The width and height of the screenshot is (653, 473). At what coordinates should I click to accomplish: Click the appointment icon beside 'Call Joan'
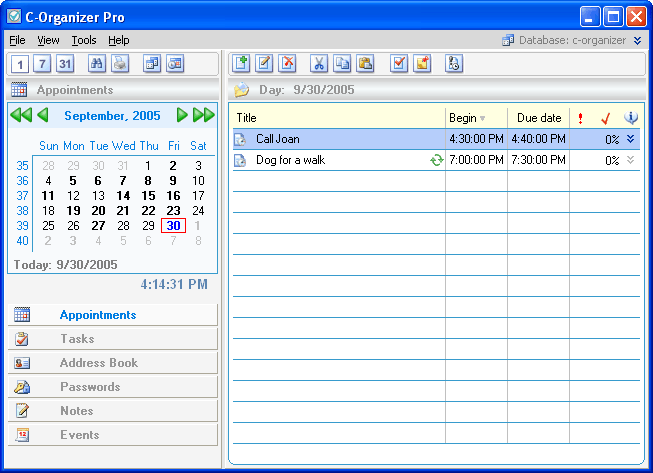coord(240,139)
